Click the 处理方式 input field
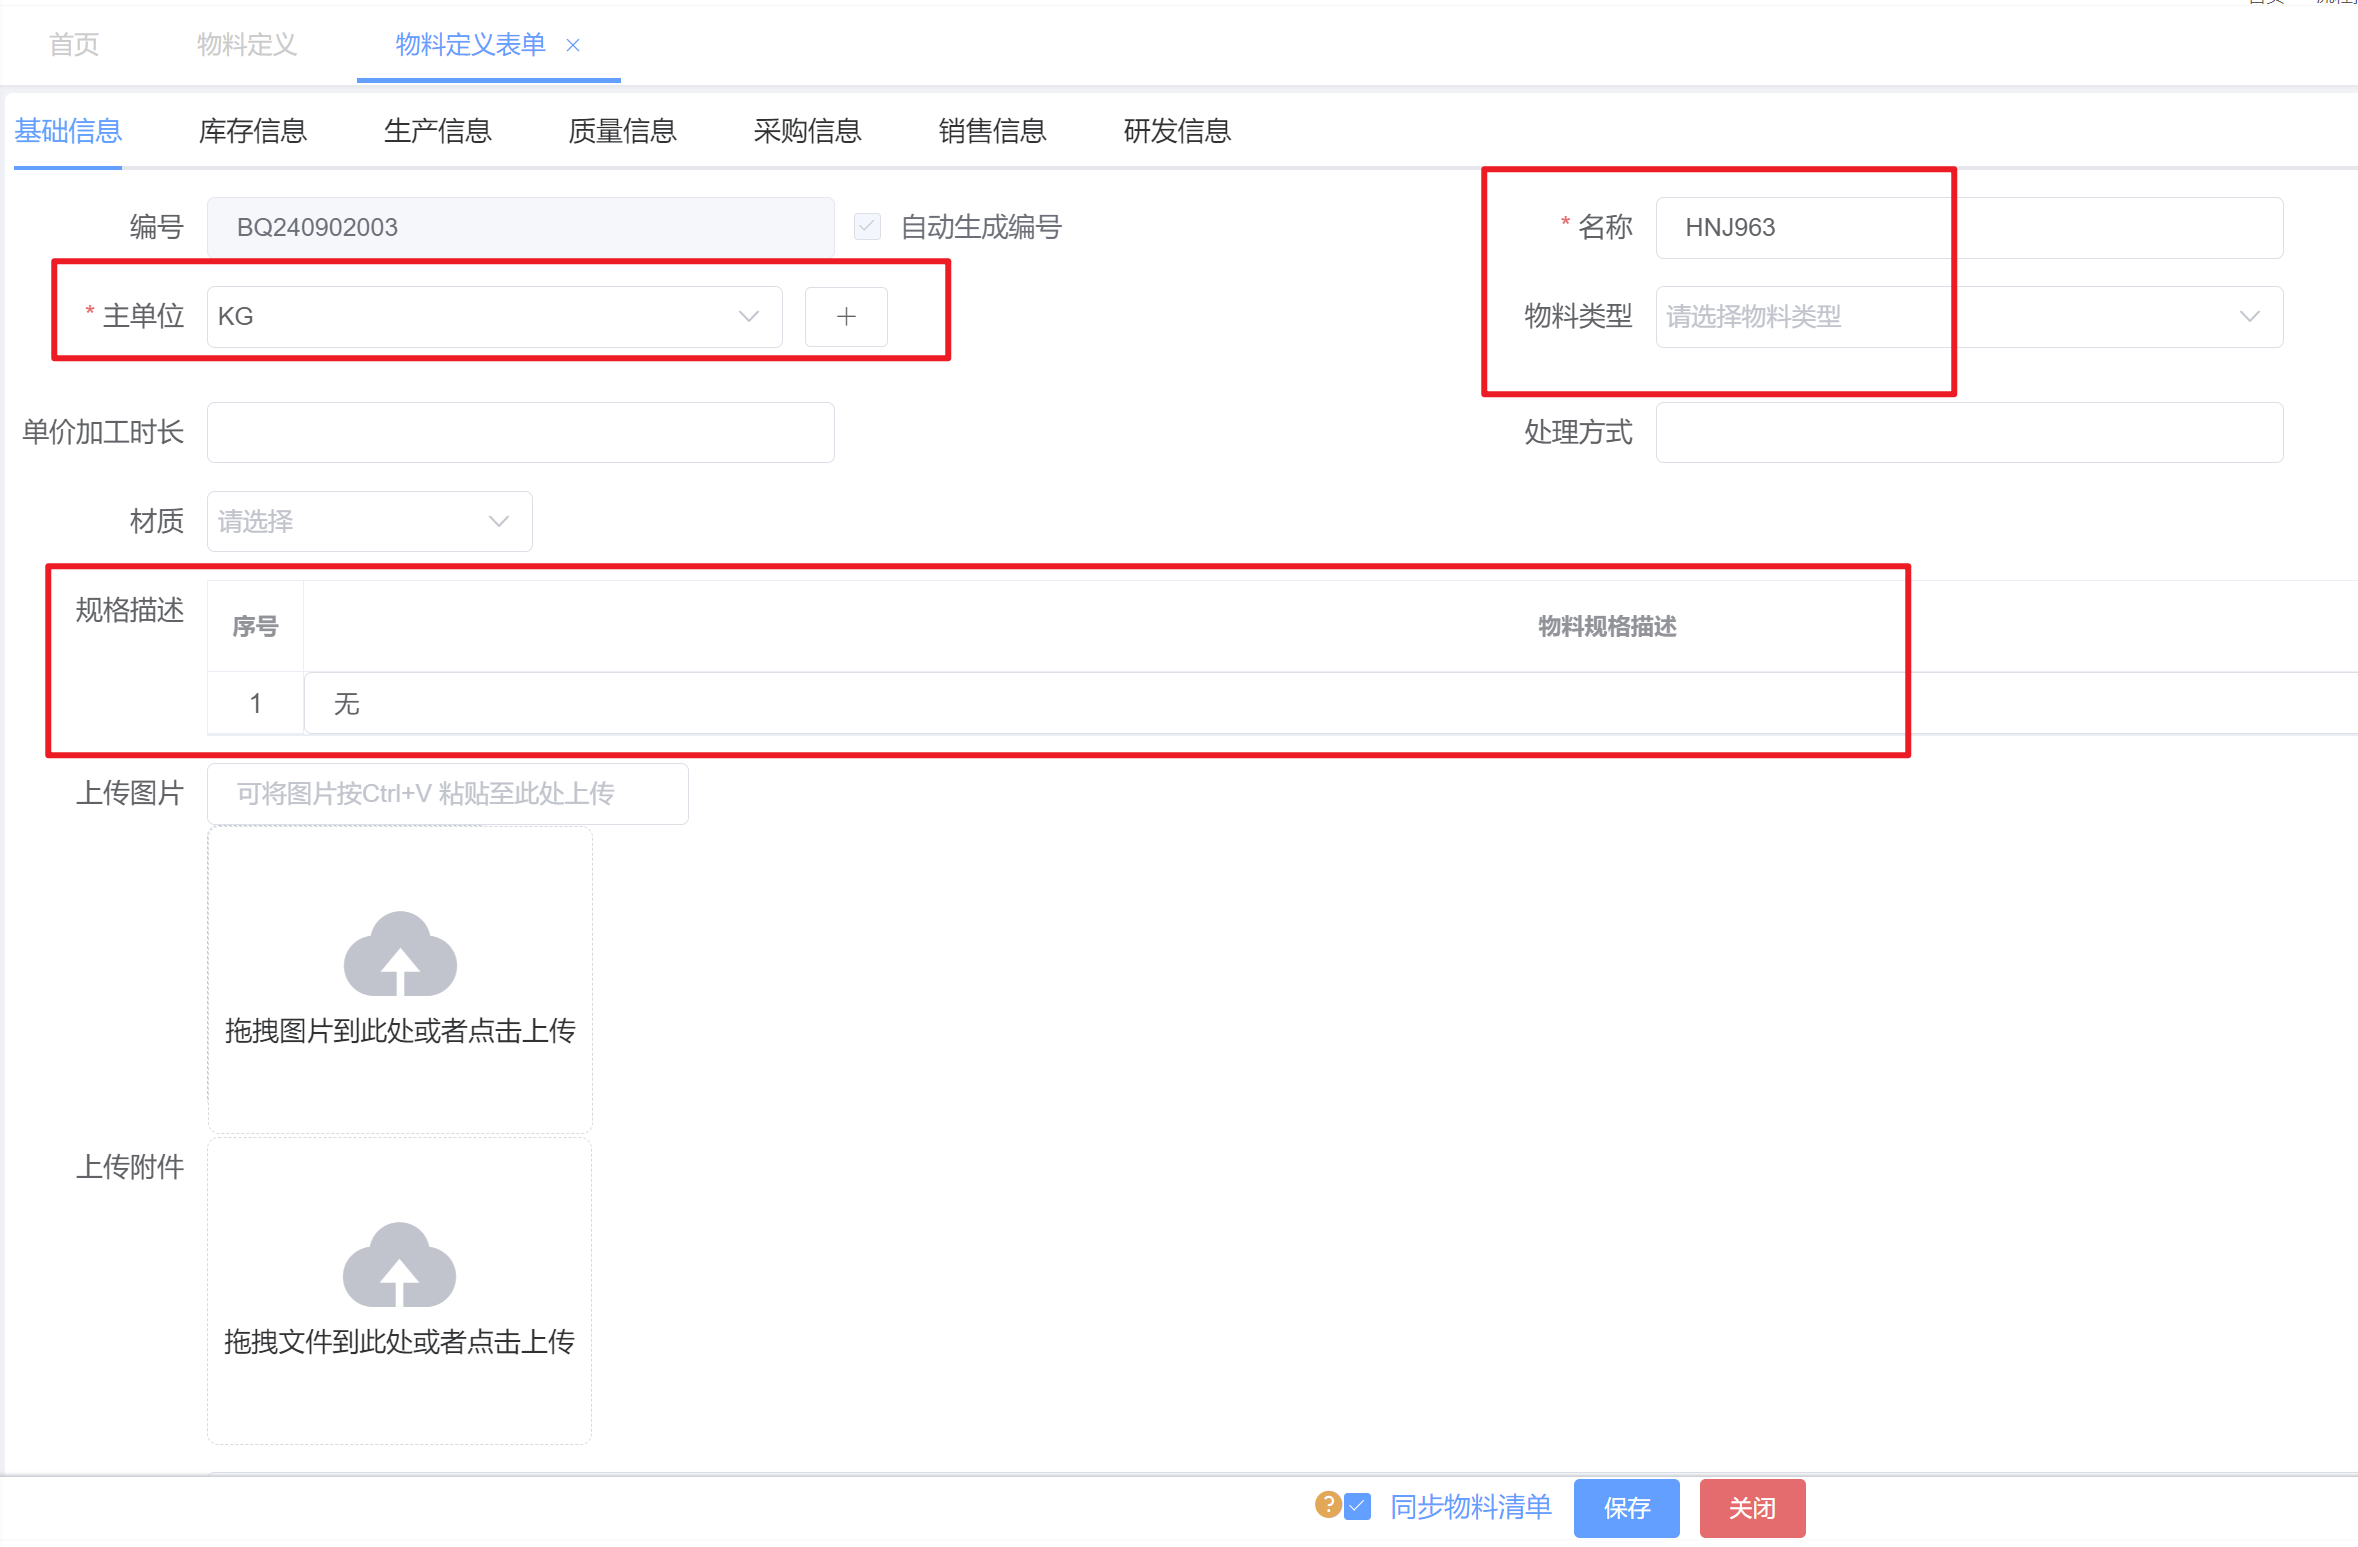 click(1969, 432)
